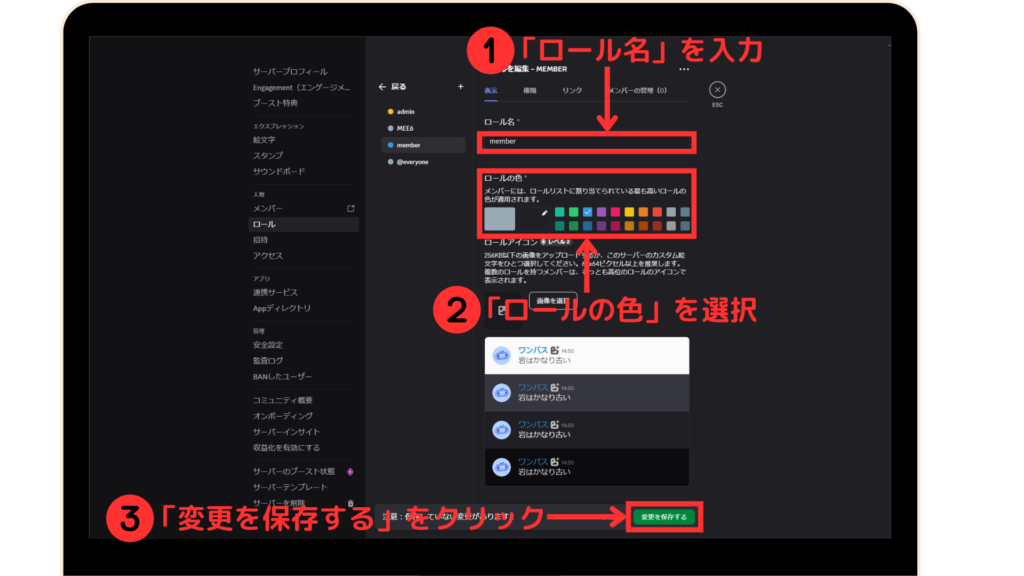
Task: Pick the yellow swatch in top row
Action: [x=630, y=212]
